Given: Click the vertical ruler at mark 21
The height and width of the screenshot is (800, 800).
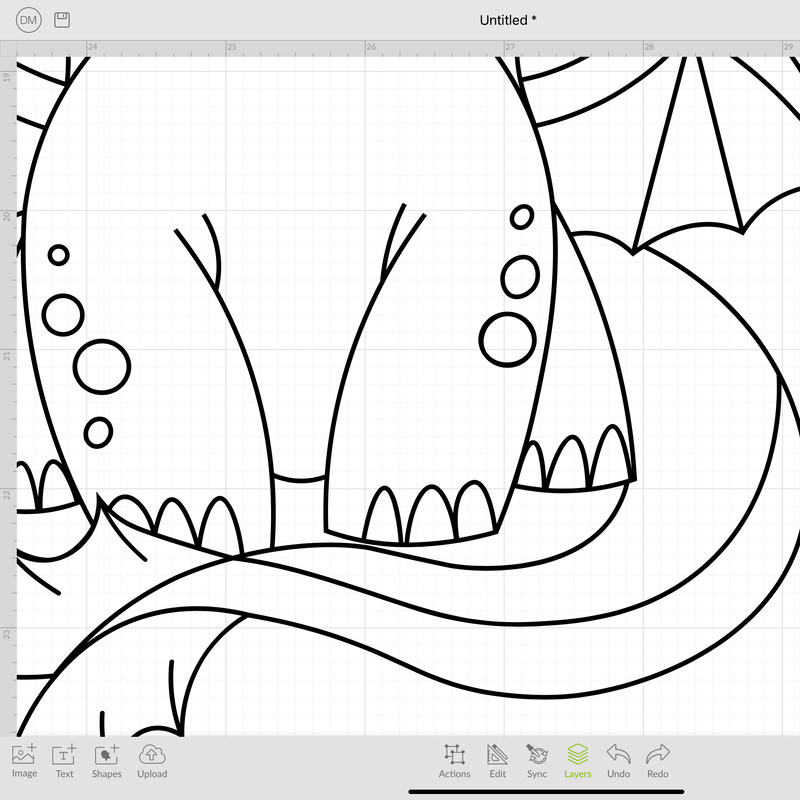Looking at the screenshot, I should pyautogui.click(x=7, y=356).
